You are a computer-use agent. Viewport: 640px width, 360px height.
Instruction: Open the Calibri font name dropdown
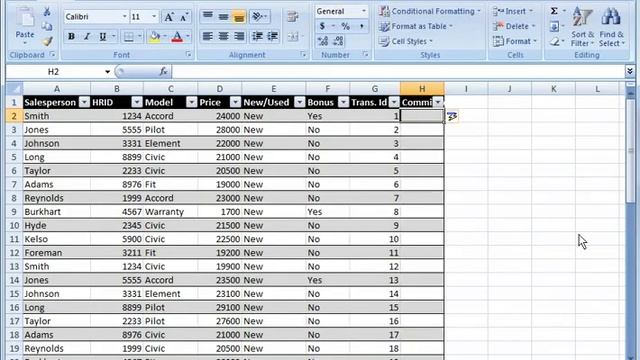[x=124, y=17]
